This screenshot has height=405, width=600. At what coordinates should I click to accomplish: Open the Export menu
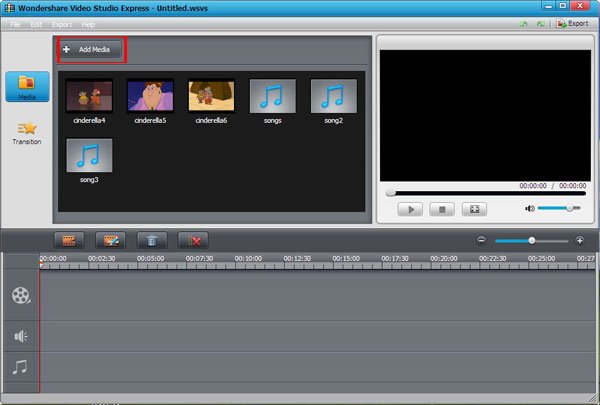pos(62,24)
